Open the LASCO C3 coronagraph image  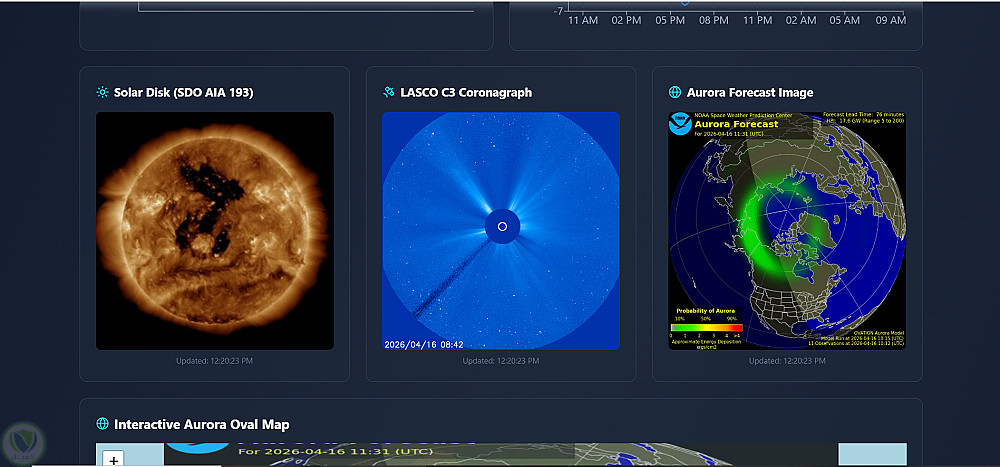click(x=501, y=231)
